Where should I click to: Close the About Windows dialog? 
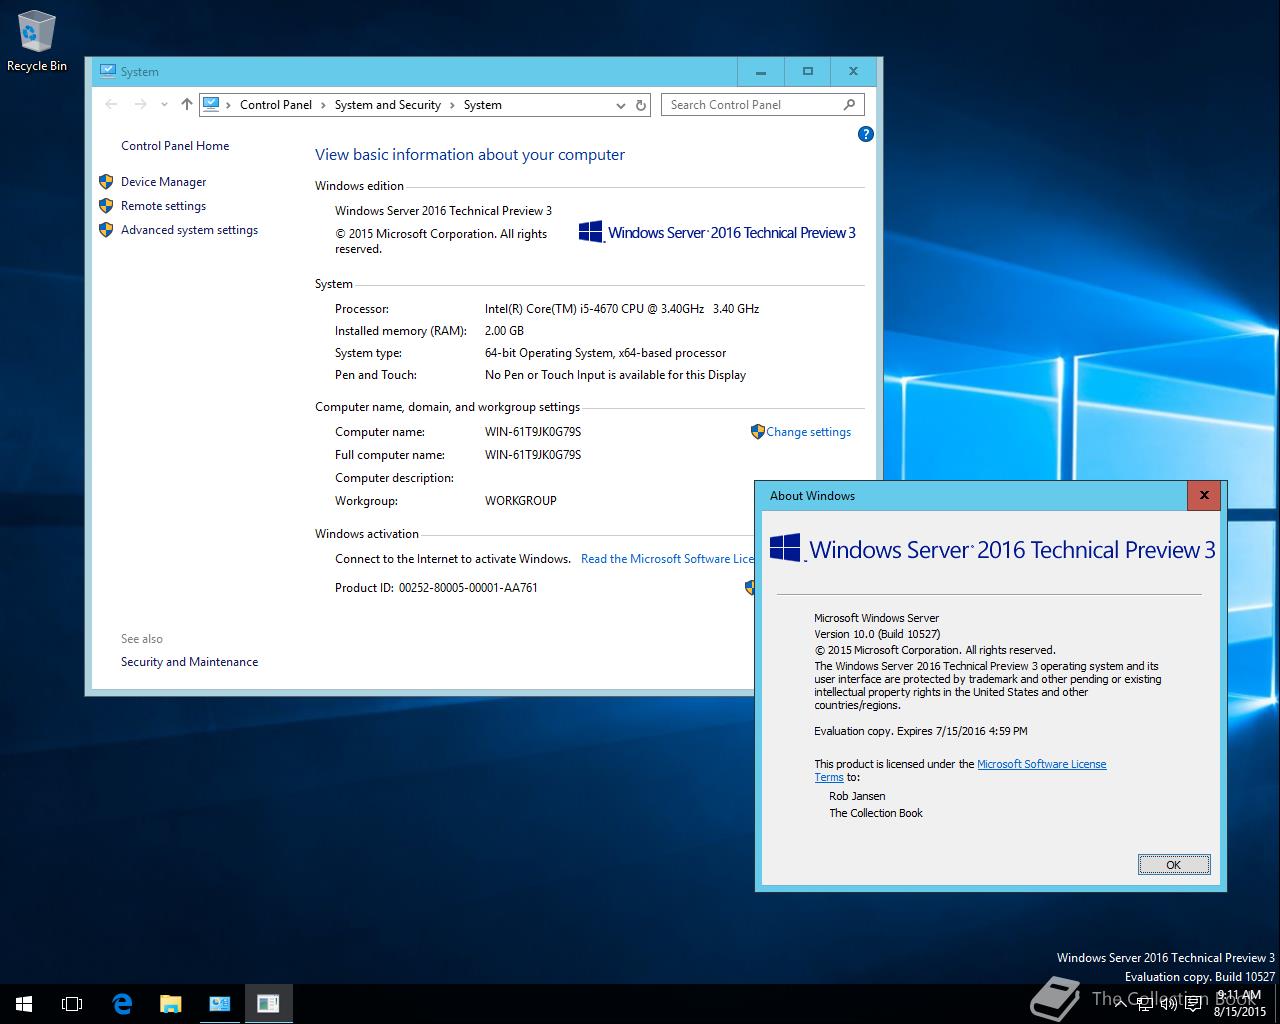pos(1204,495)
